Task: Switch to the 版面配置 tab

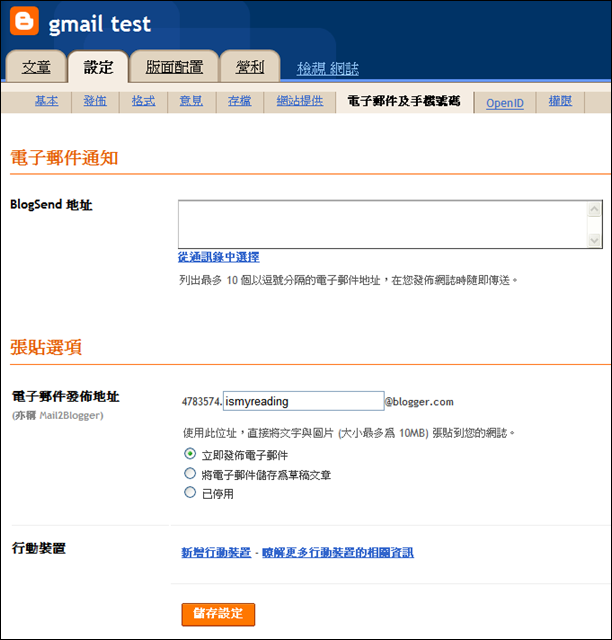Action: point(174,67)
